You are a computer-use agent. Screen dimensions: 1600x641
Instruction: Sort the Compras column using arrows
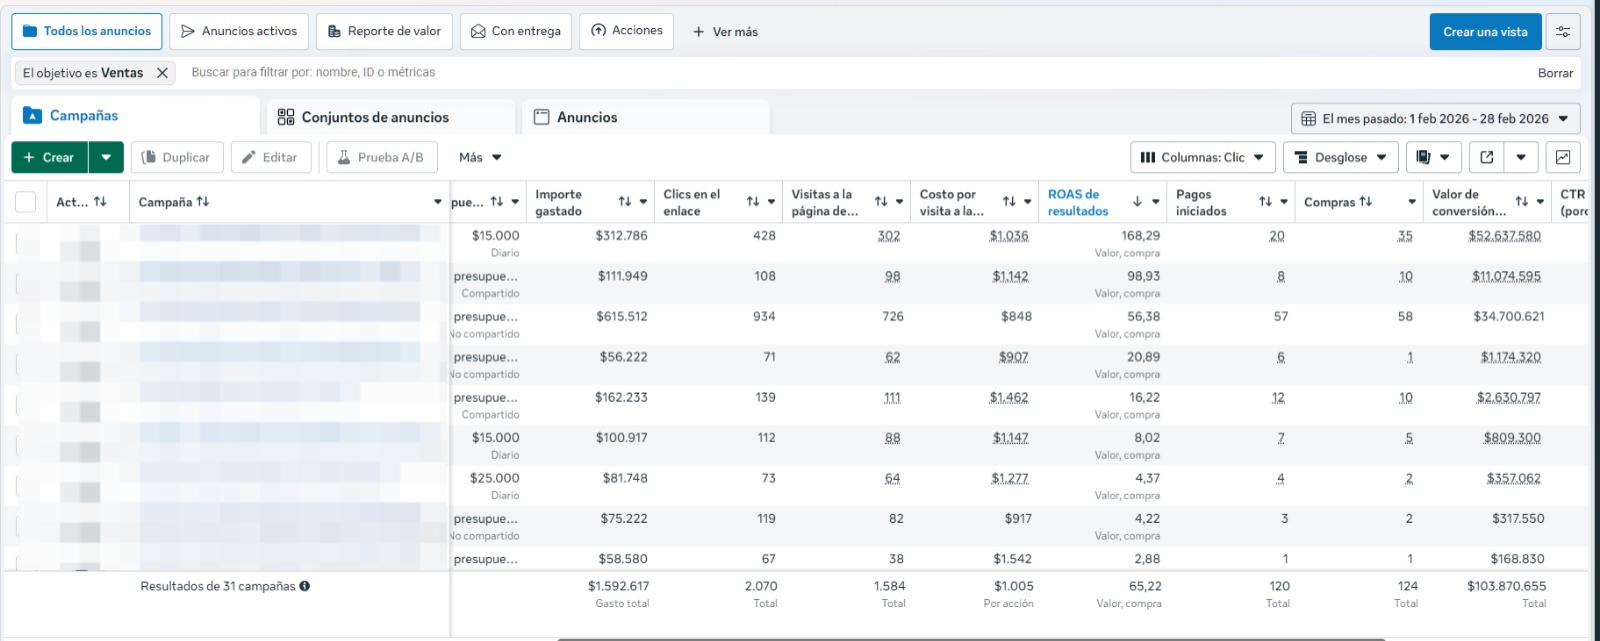click(1365, 202)
